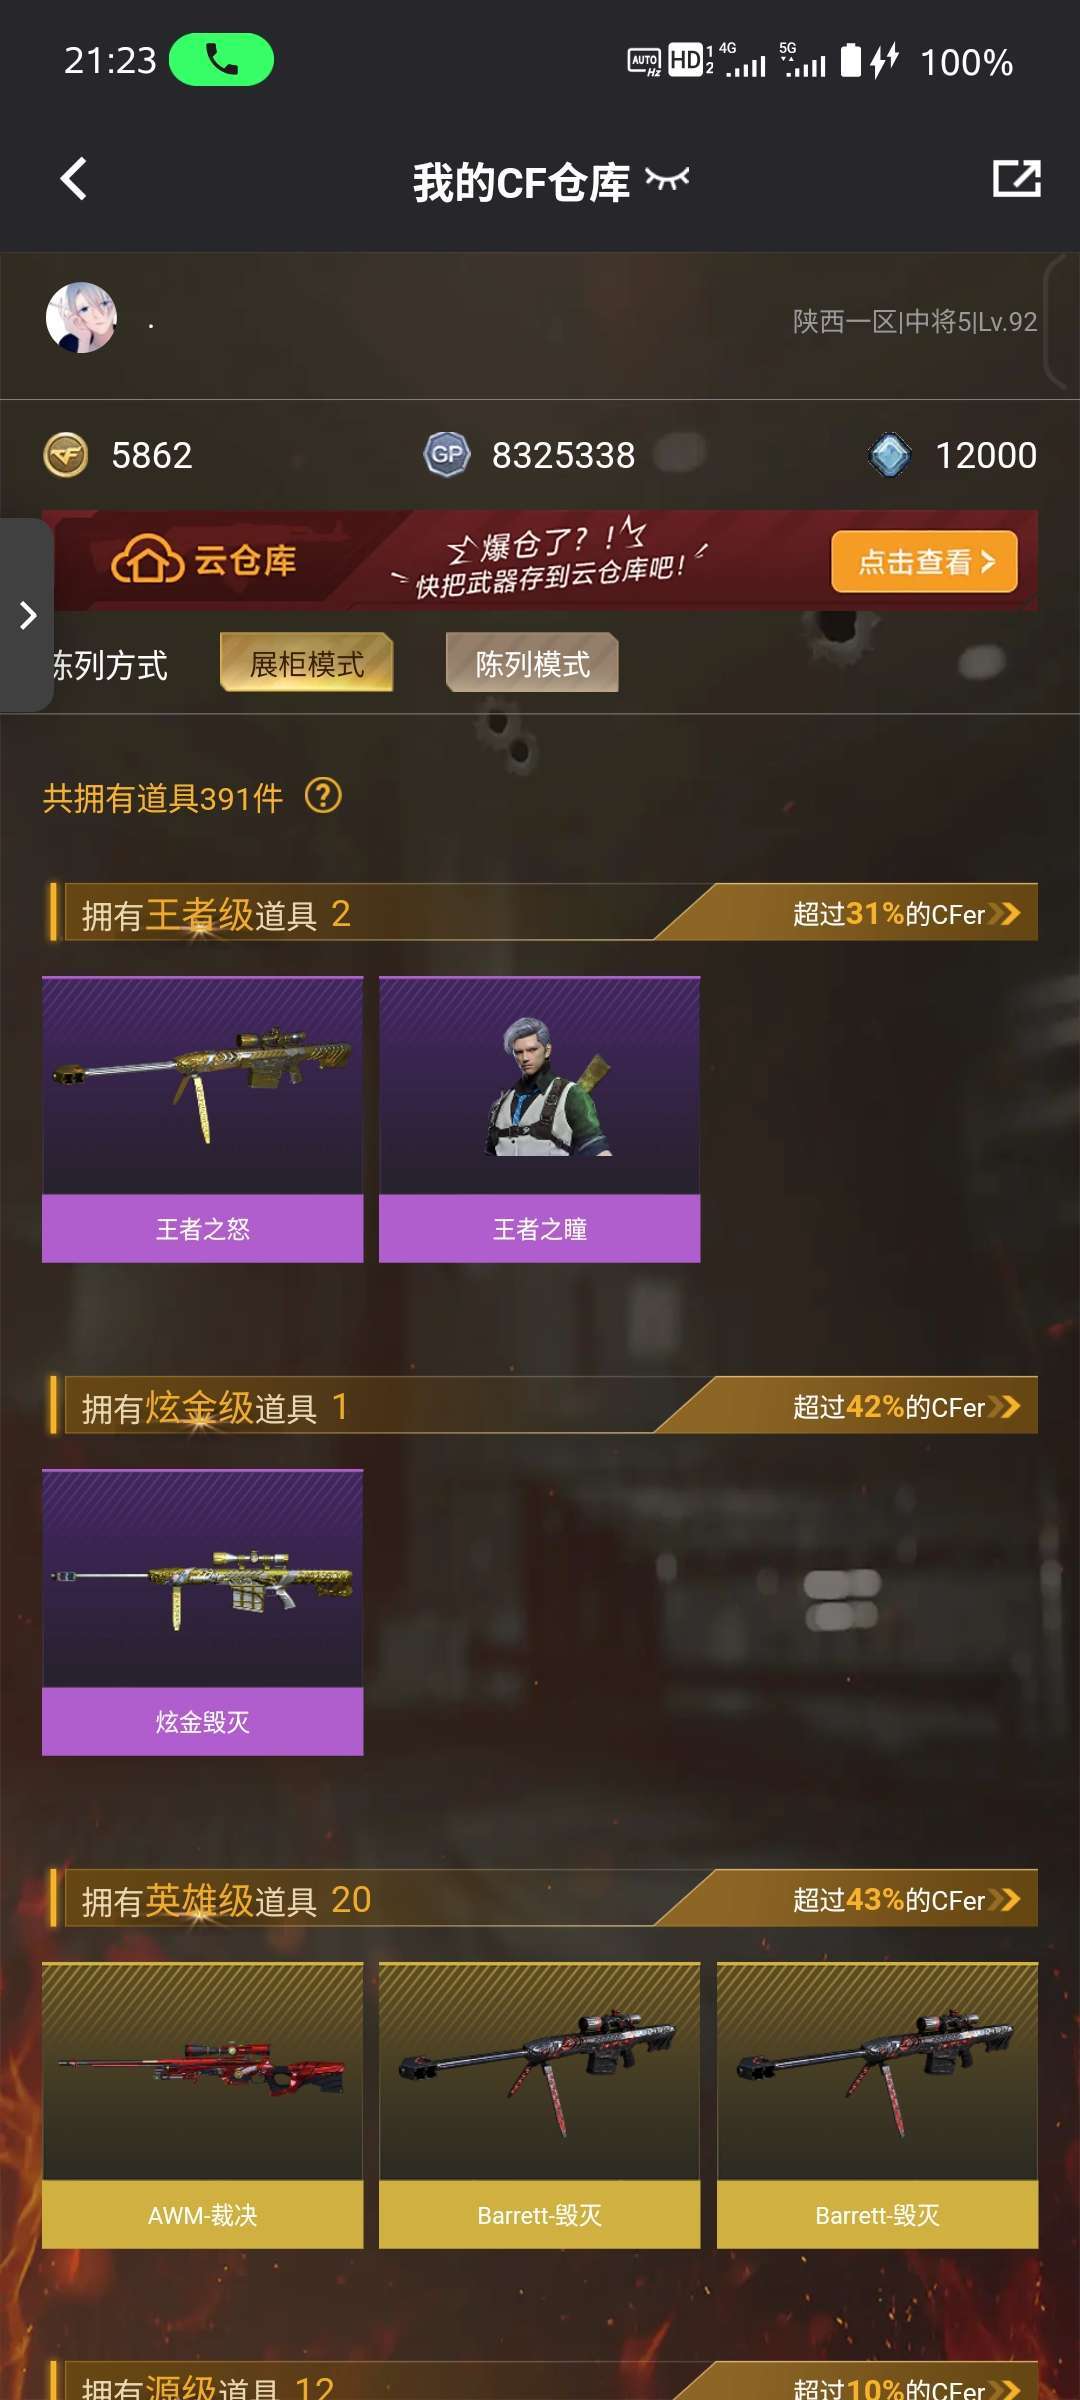Image resolution: width=1080 pixels, height=2400 pixels.
Task: Open the 王者之瞳 character card
Action: 540,1119
